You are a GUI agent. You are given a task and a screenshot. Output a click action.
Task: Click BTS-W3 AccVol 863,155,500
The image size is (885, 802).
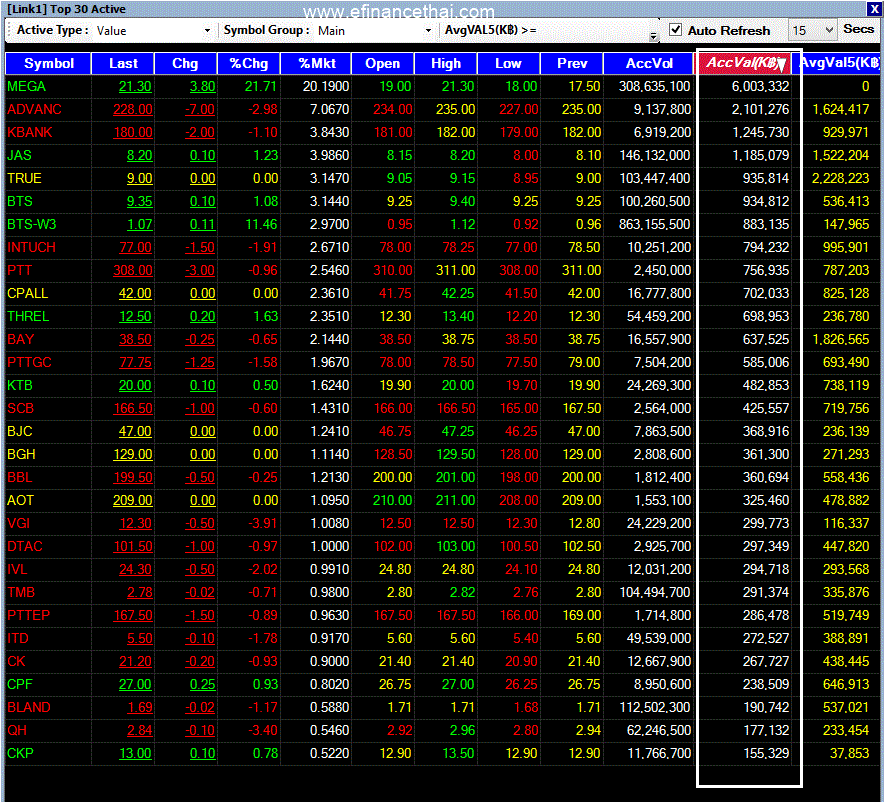pos(654,224)
